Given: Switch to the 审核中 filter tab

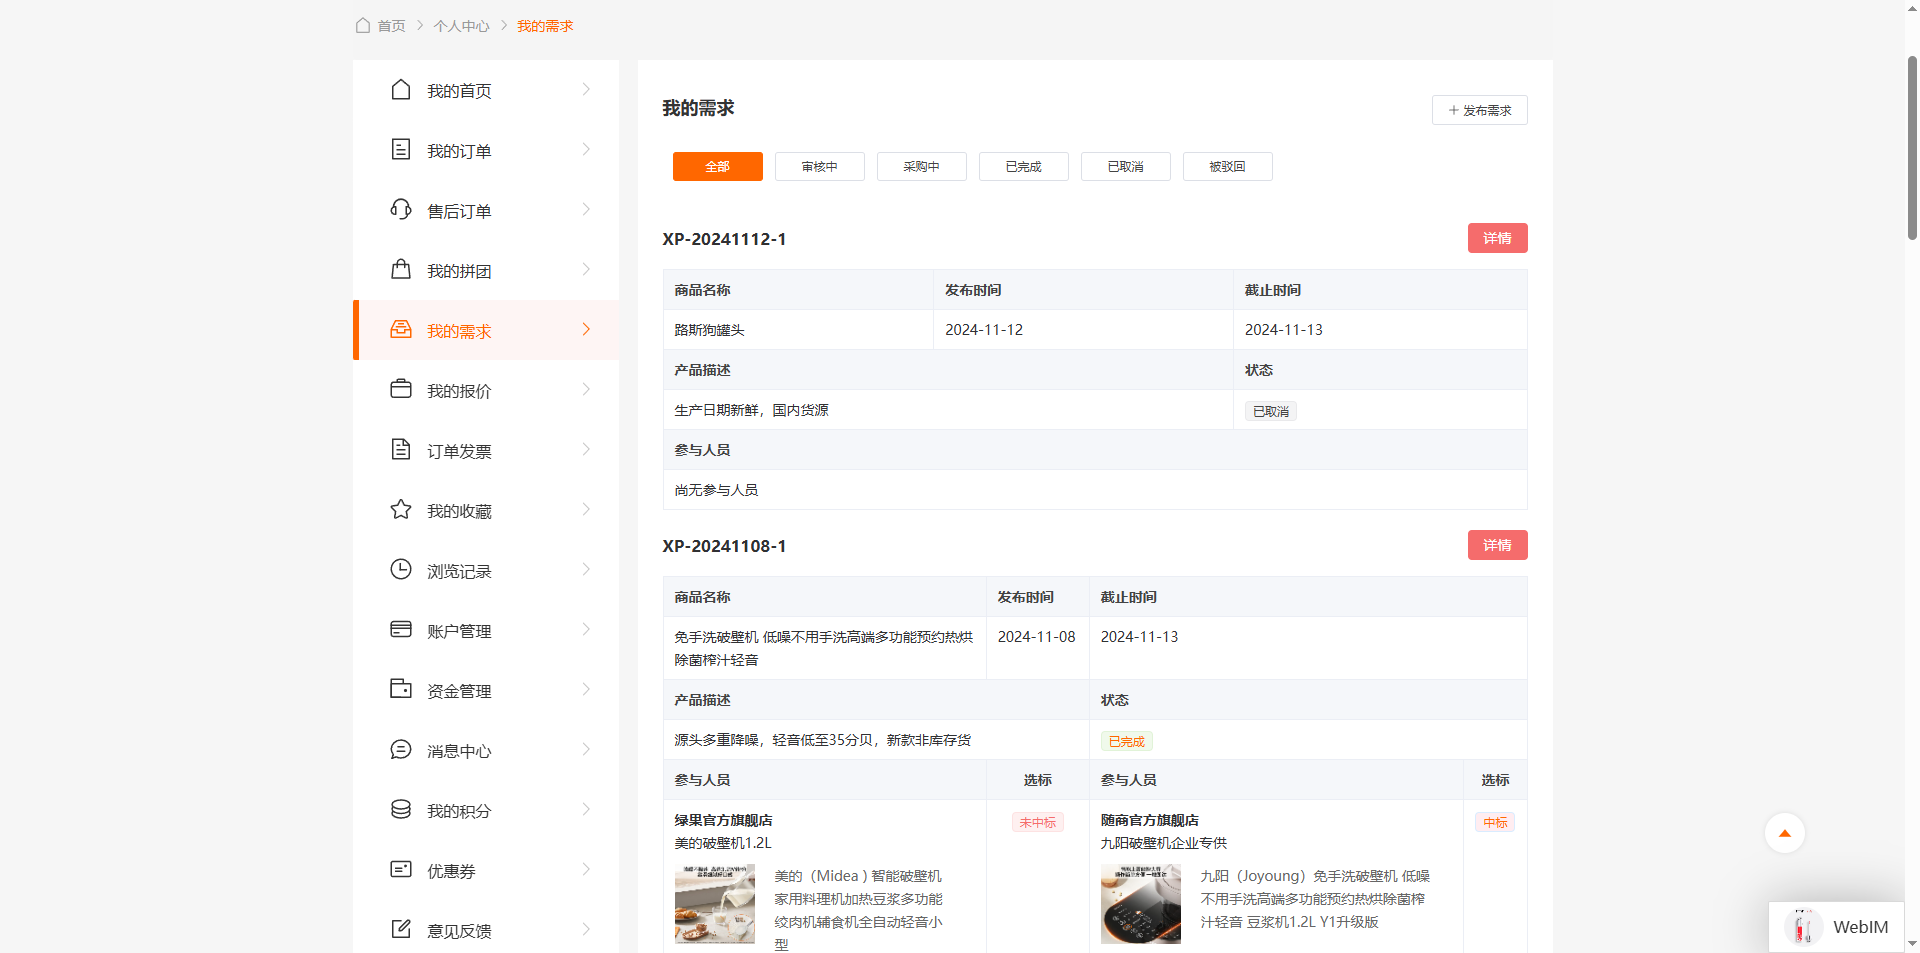Looking at the screenshot, I should click(819, 167).
